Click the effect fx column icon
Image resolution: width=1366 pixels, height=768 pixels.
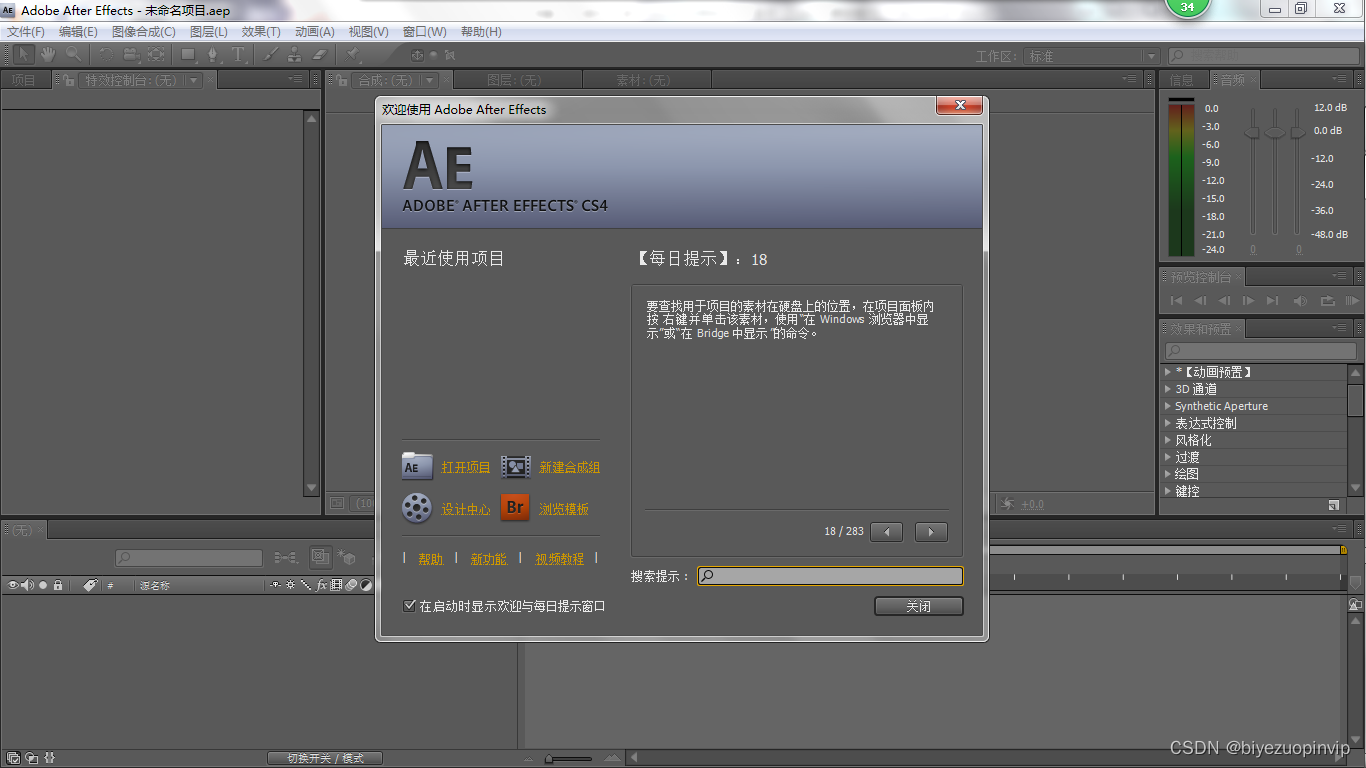coord(322,586)
